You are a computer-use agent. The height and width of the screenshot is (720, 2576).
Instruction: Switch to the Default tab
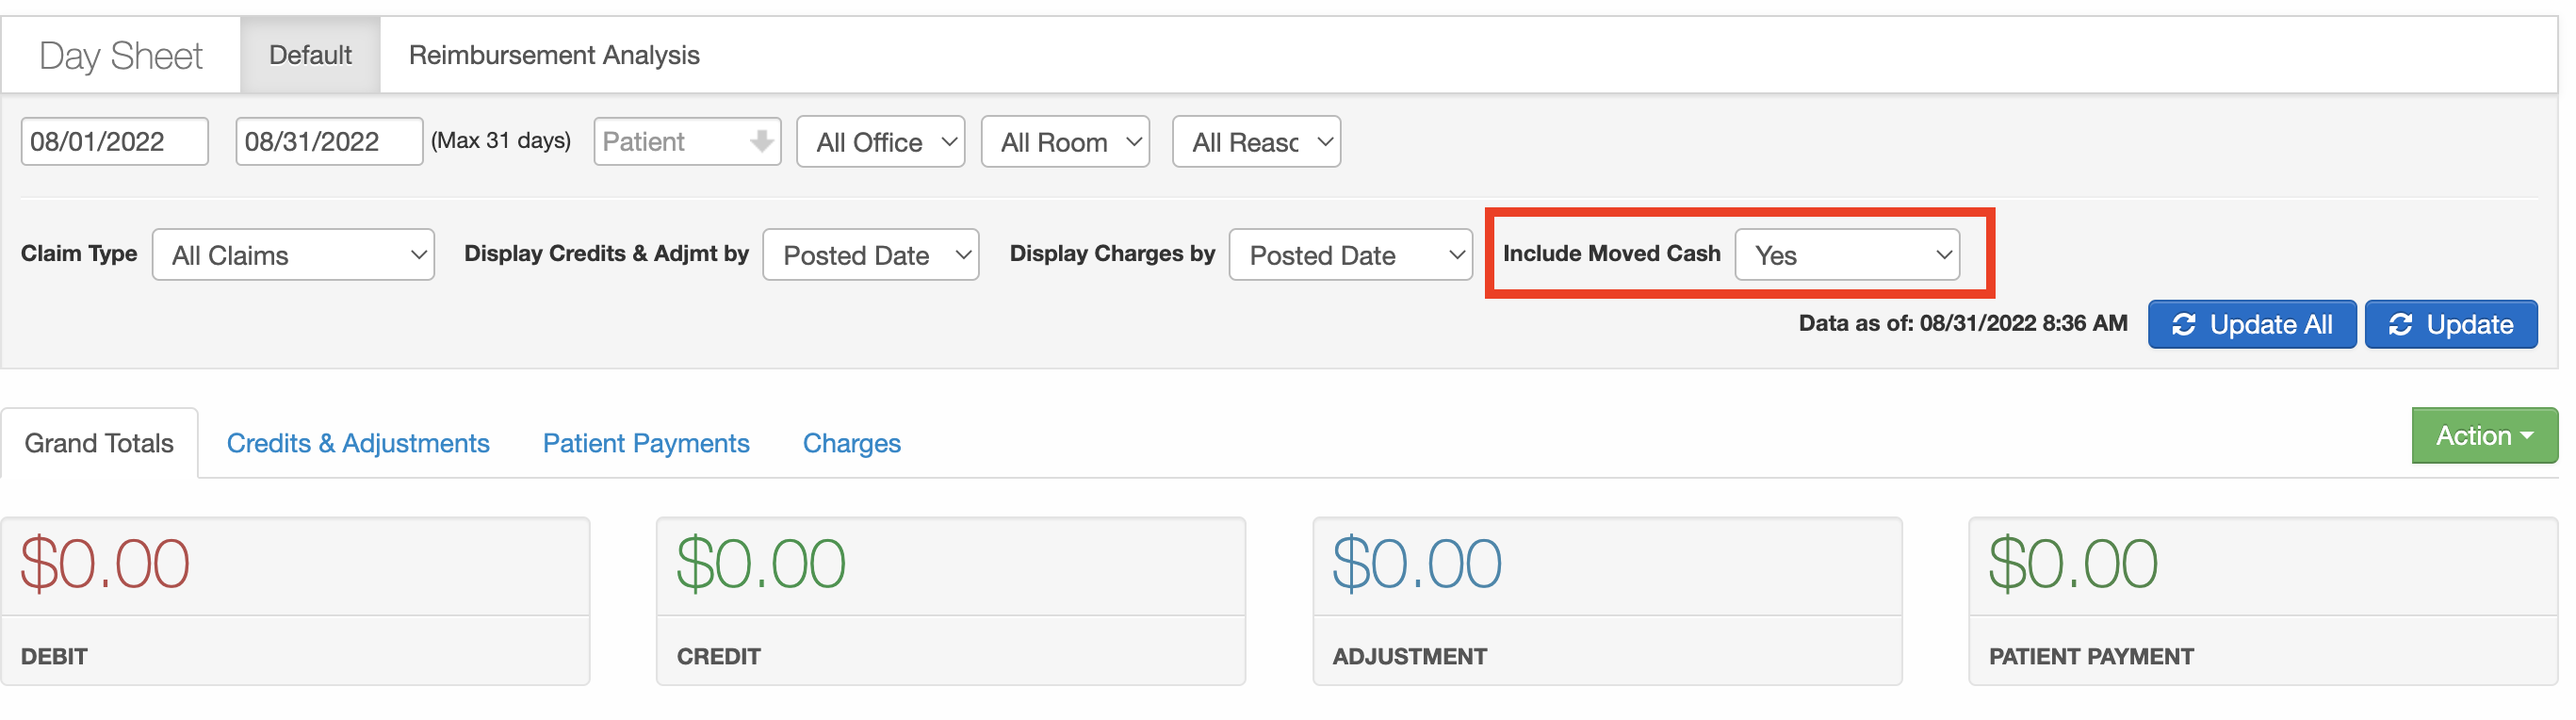point(310,55)
